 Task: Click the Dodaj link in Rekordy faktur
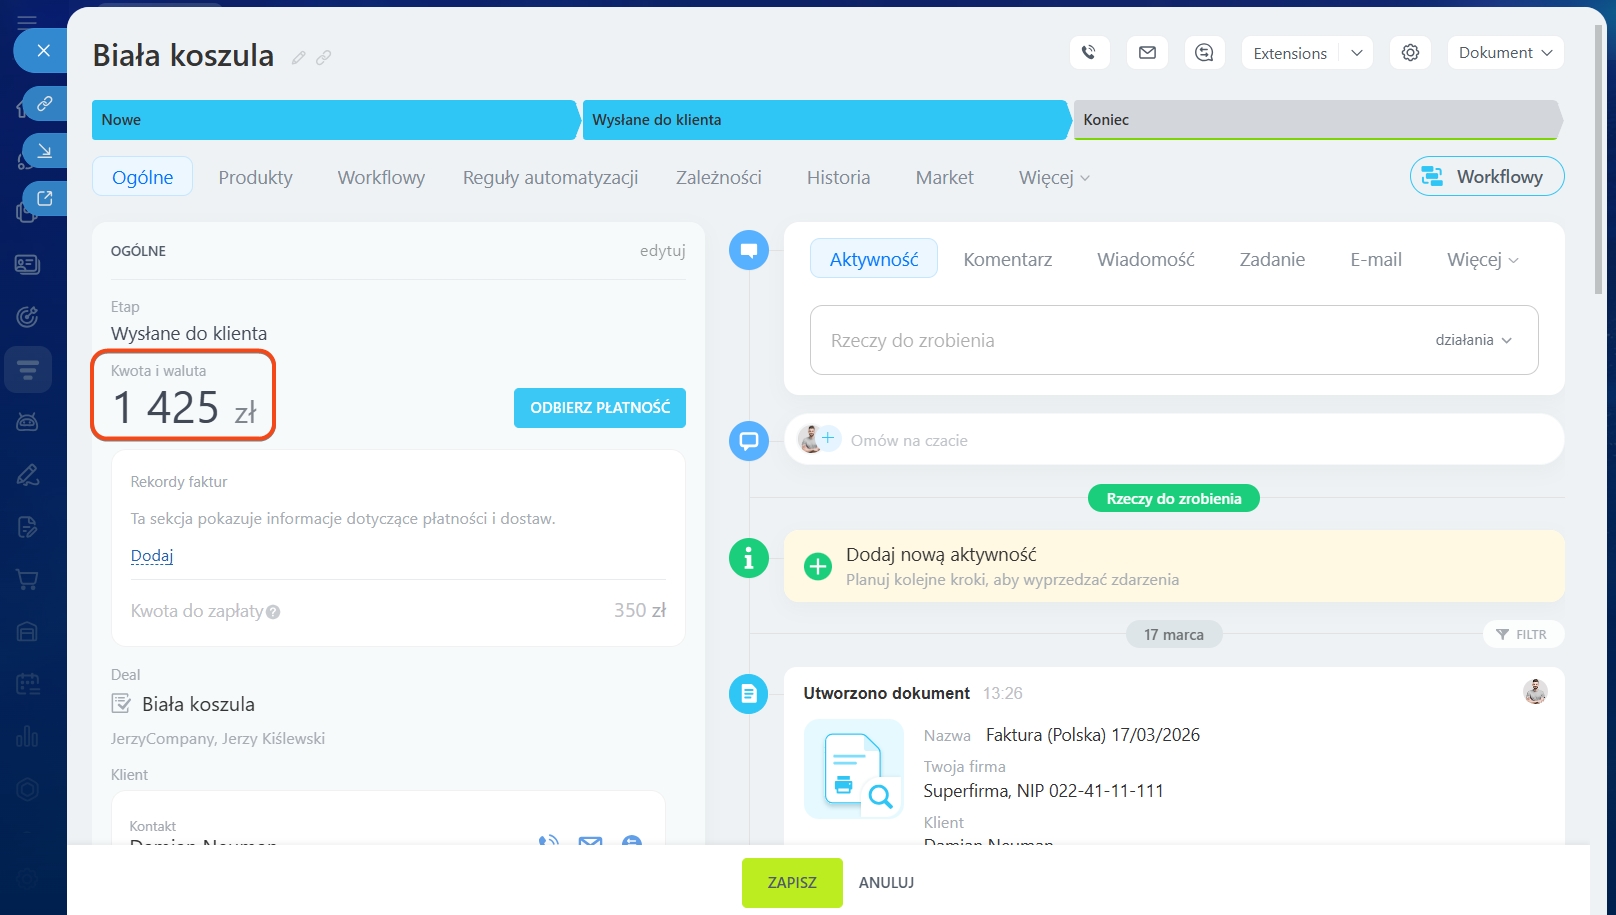(152, 556)
